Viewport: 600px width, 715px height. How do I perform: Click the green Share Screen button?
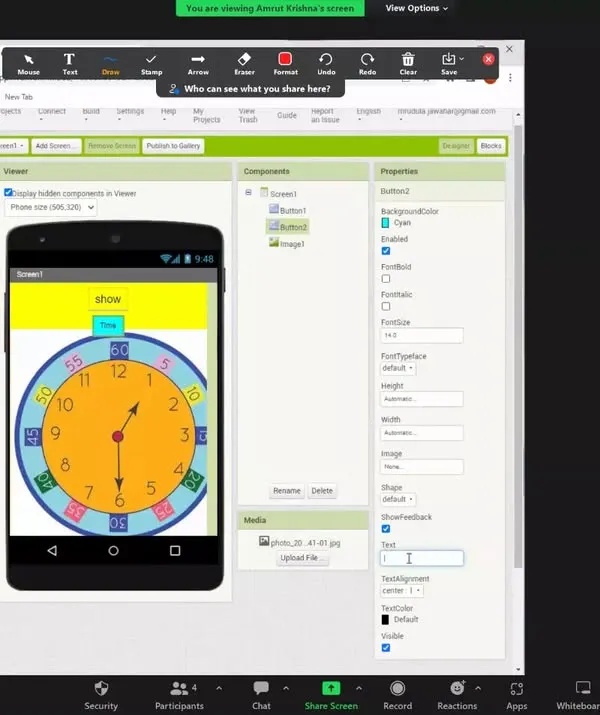click(331, 696)
